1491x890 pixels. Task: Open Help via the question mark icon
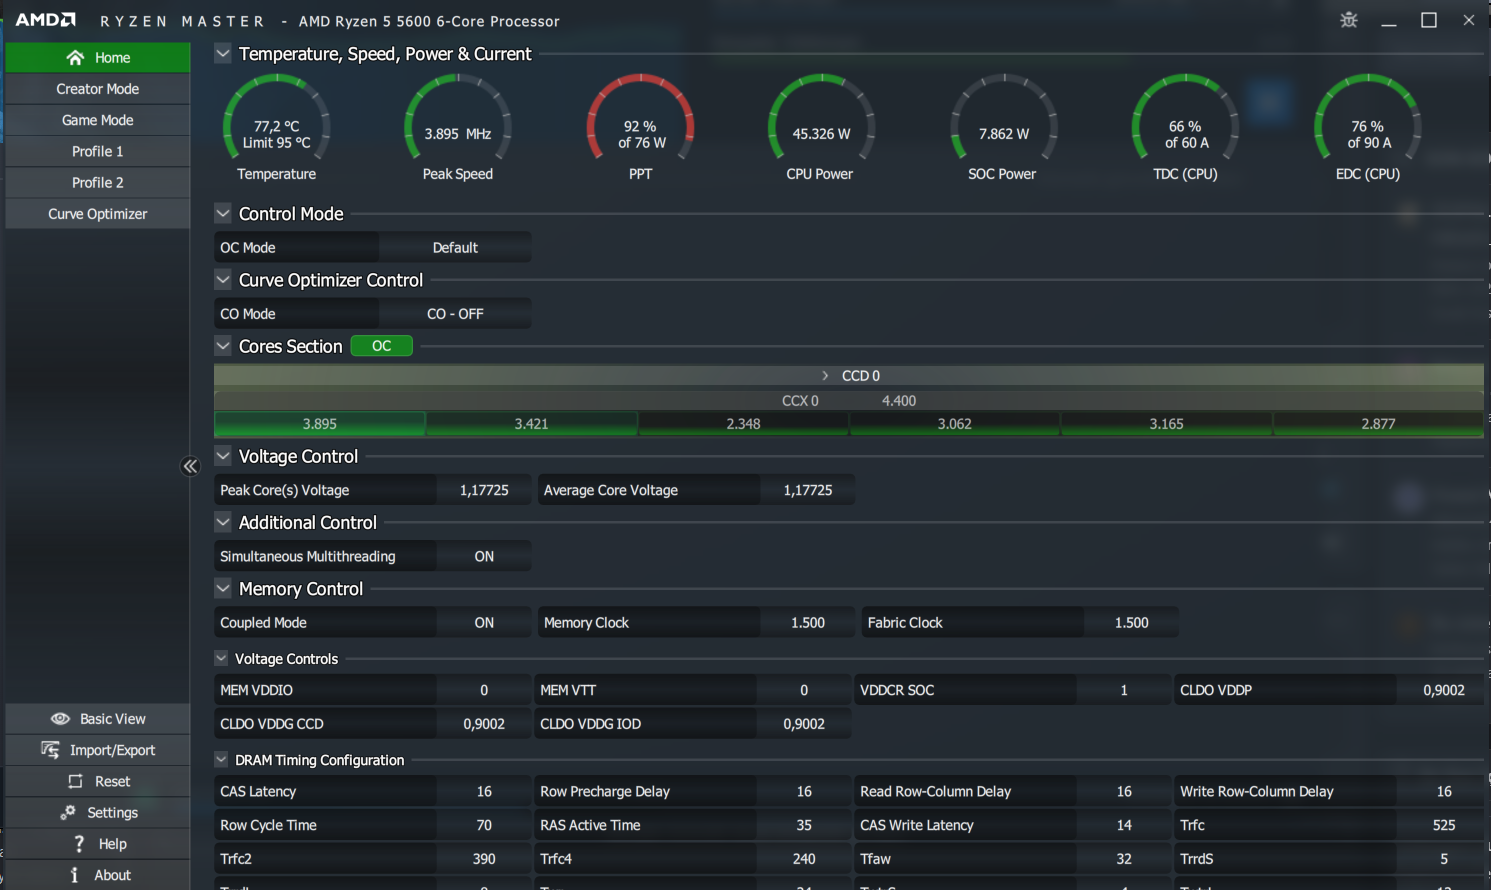click(x=79, y=844)
